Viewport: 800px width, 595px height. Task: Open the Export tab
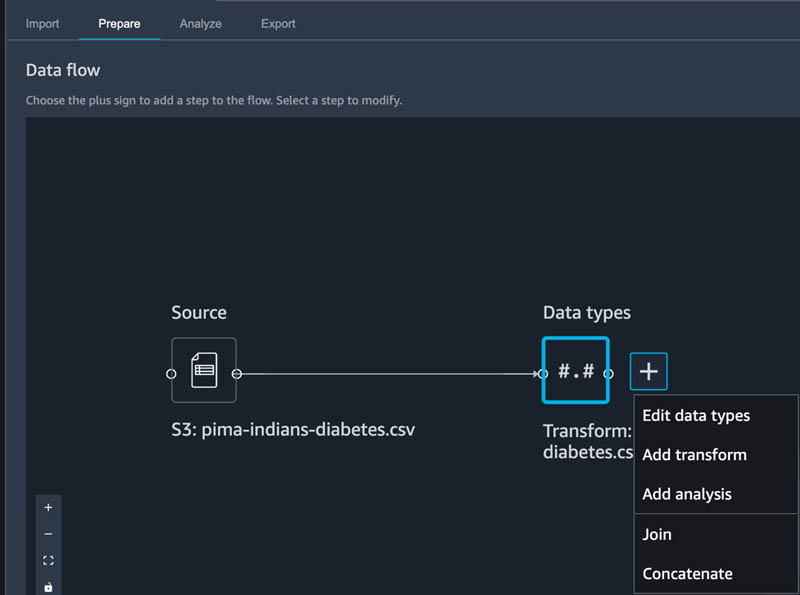pyautogui.click(x=278, y=24)
